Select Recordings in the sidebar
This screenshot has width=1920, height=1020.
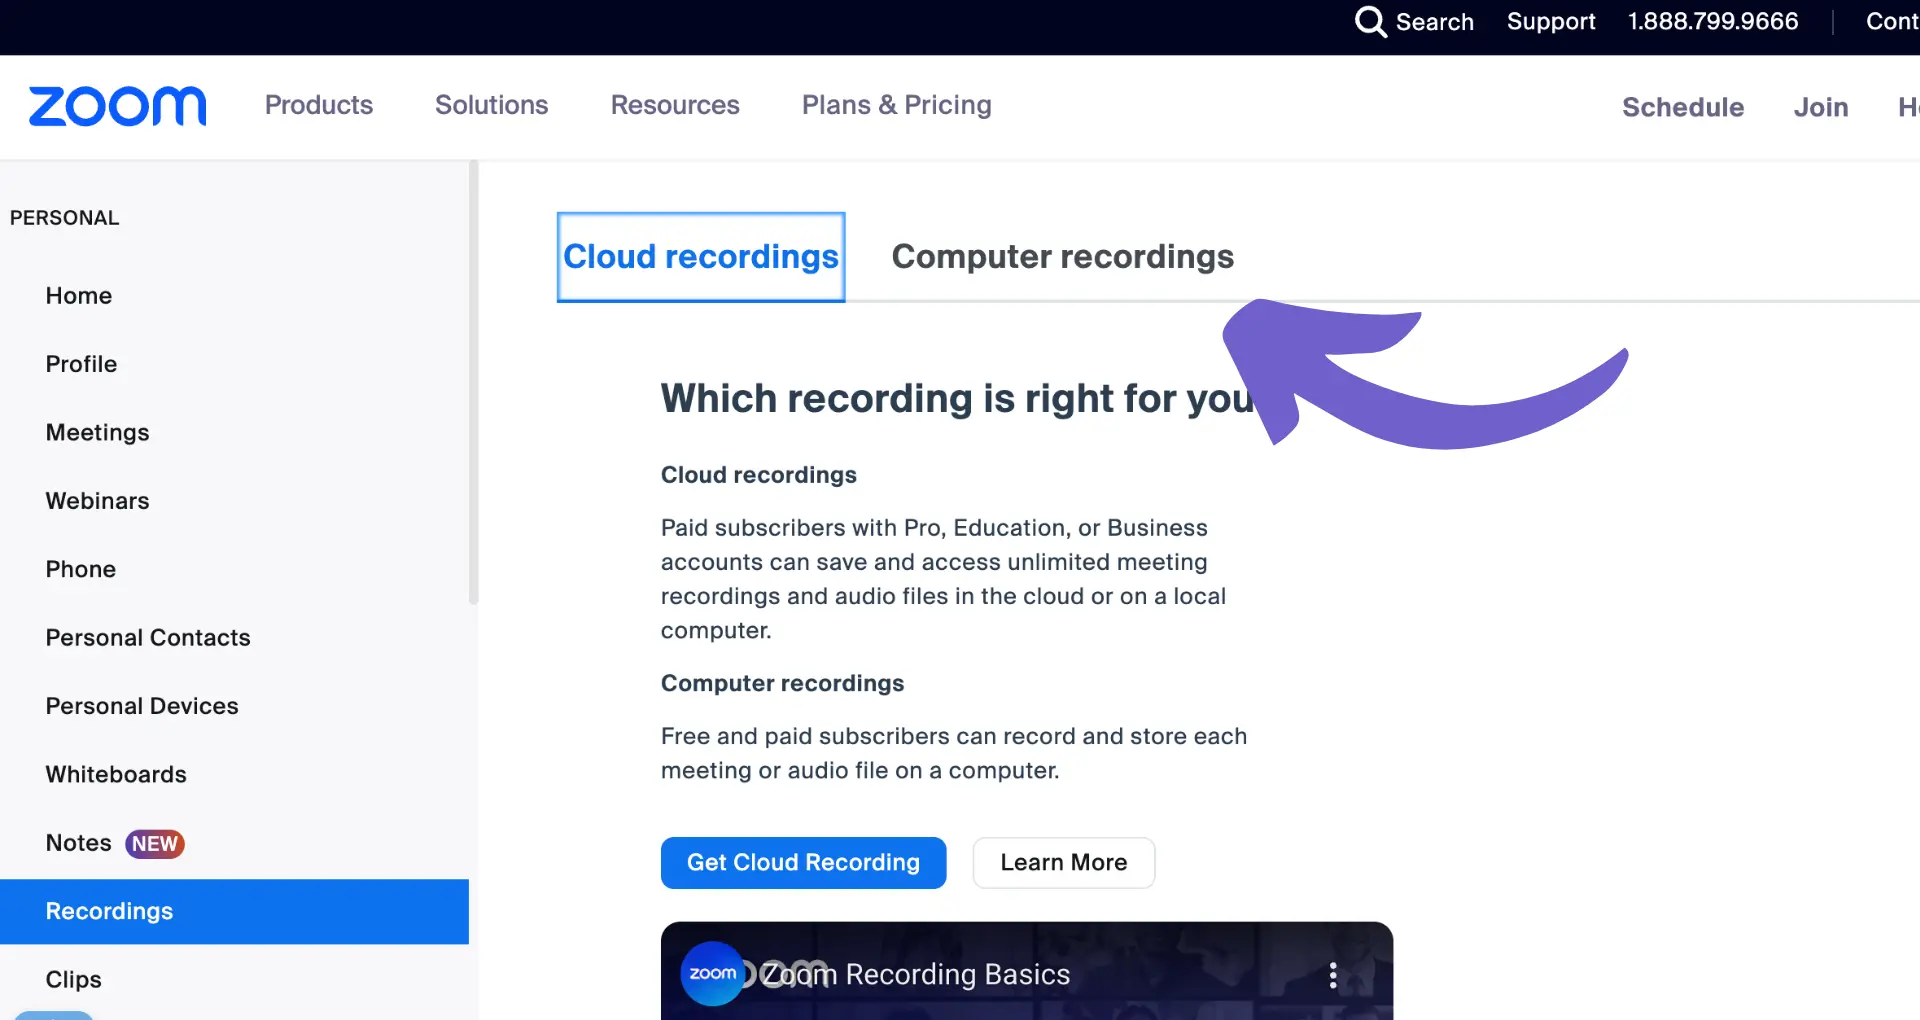point(234,912)
